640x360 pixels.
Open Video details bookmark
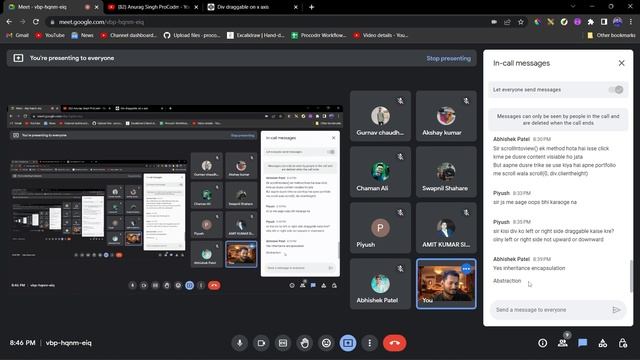[x=380, y=36]
